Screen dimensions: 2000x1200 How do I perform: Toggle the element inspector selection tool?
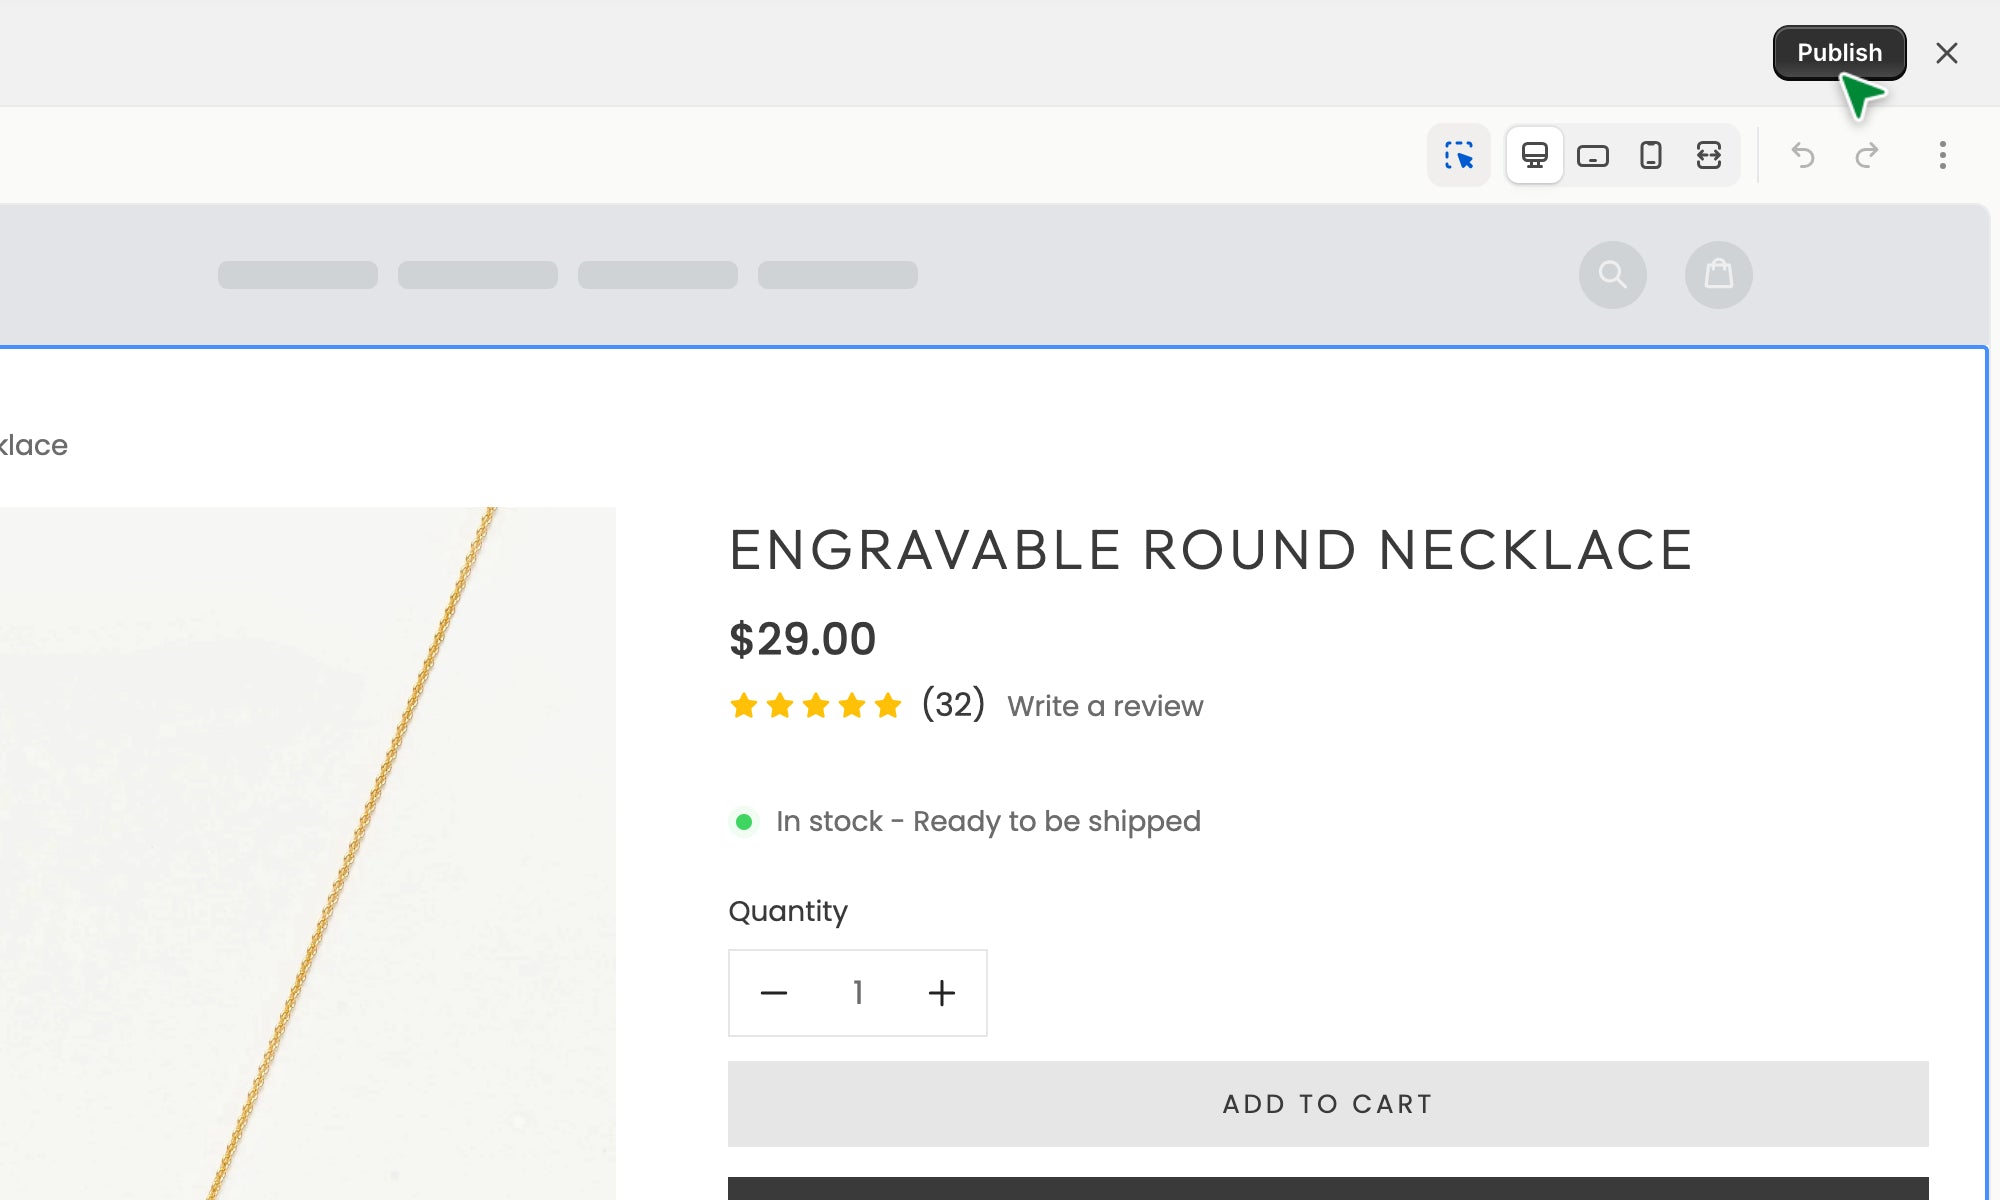[x=1459, y=156]
